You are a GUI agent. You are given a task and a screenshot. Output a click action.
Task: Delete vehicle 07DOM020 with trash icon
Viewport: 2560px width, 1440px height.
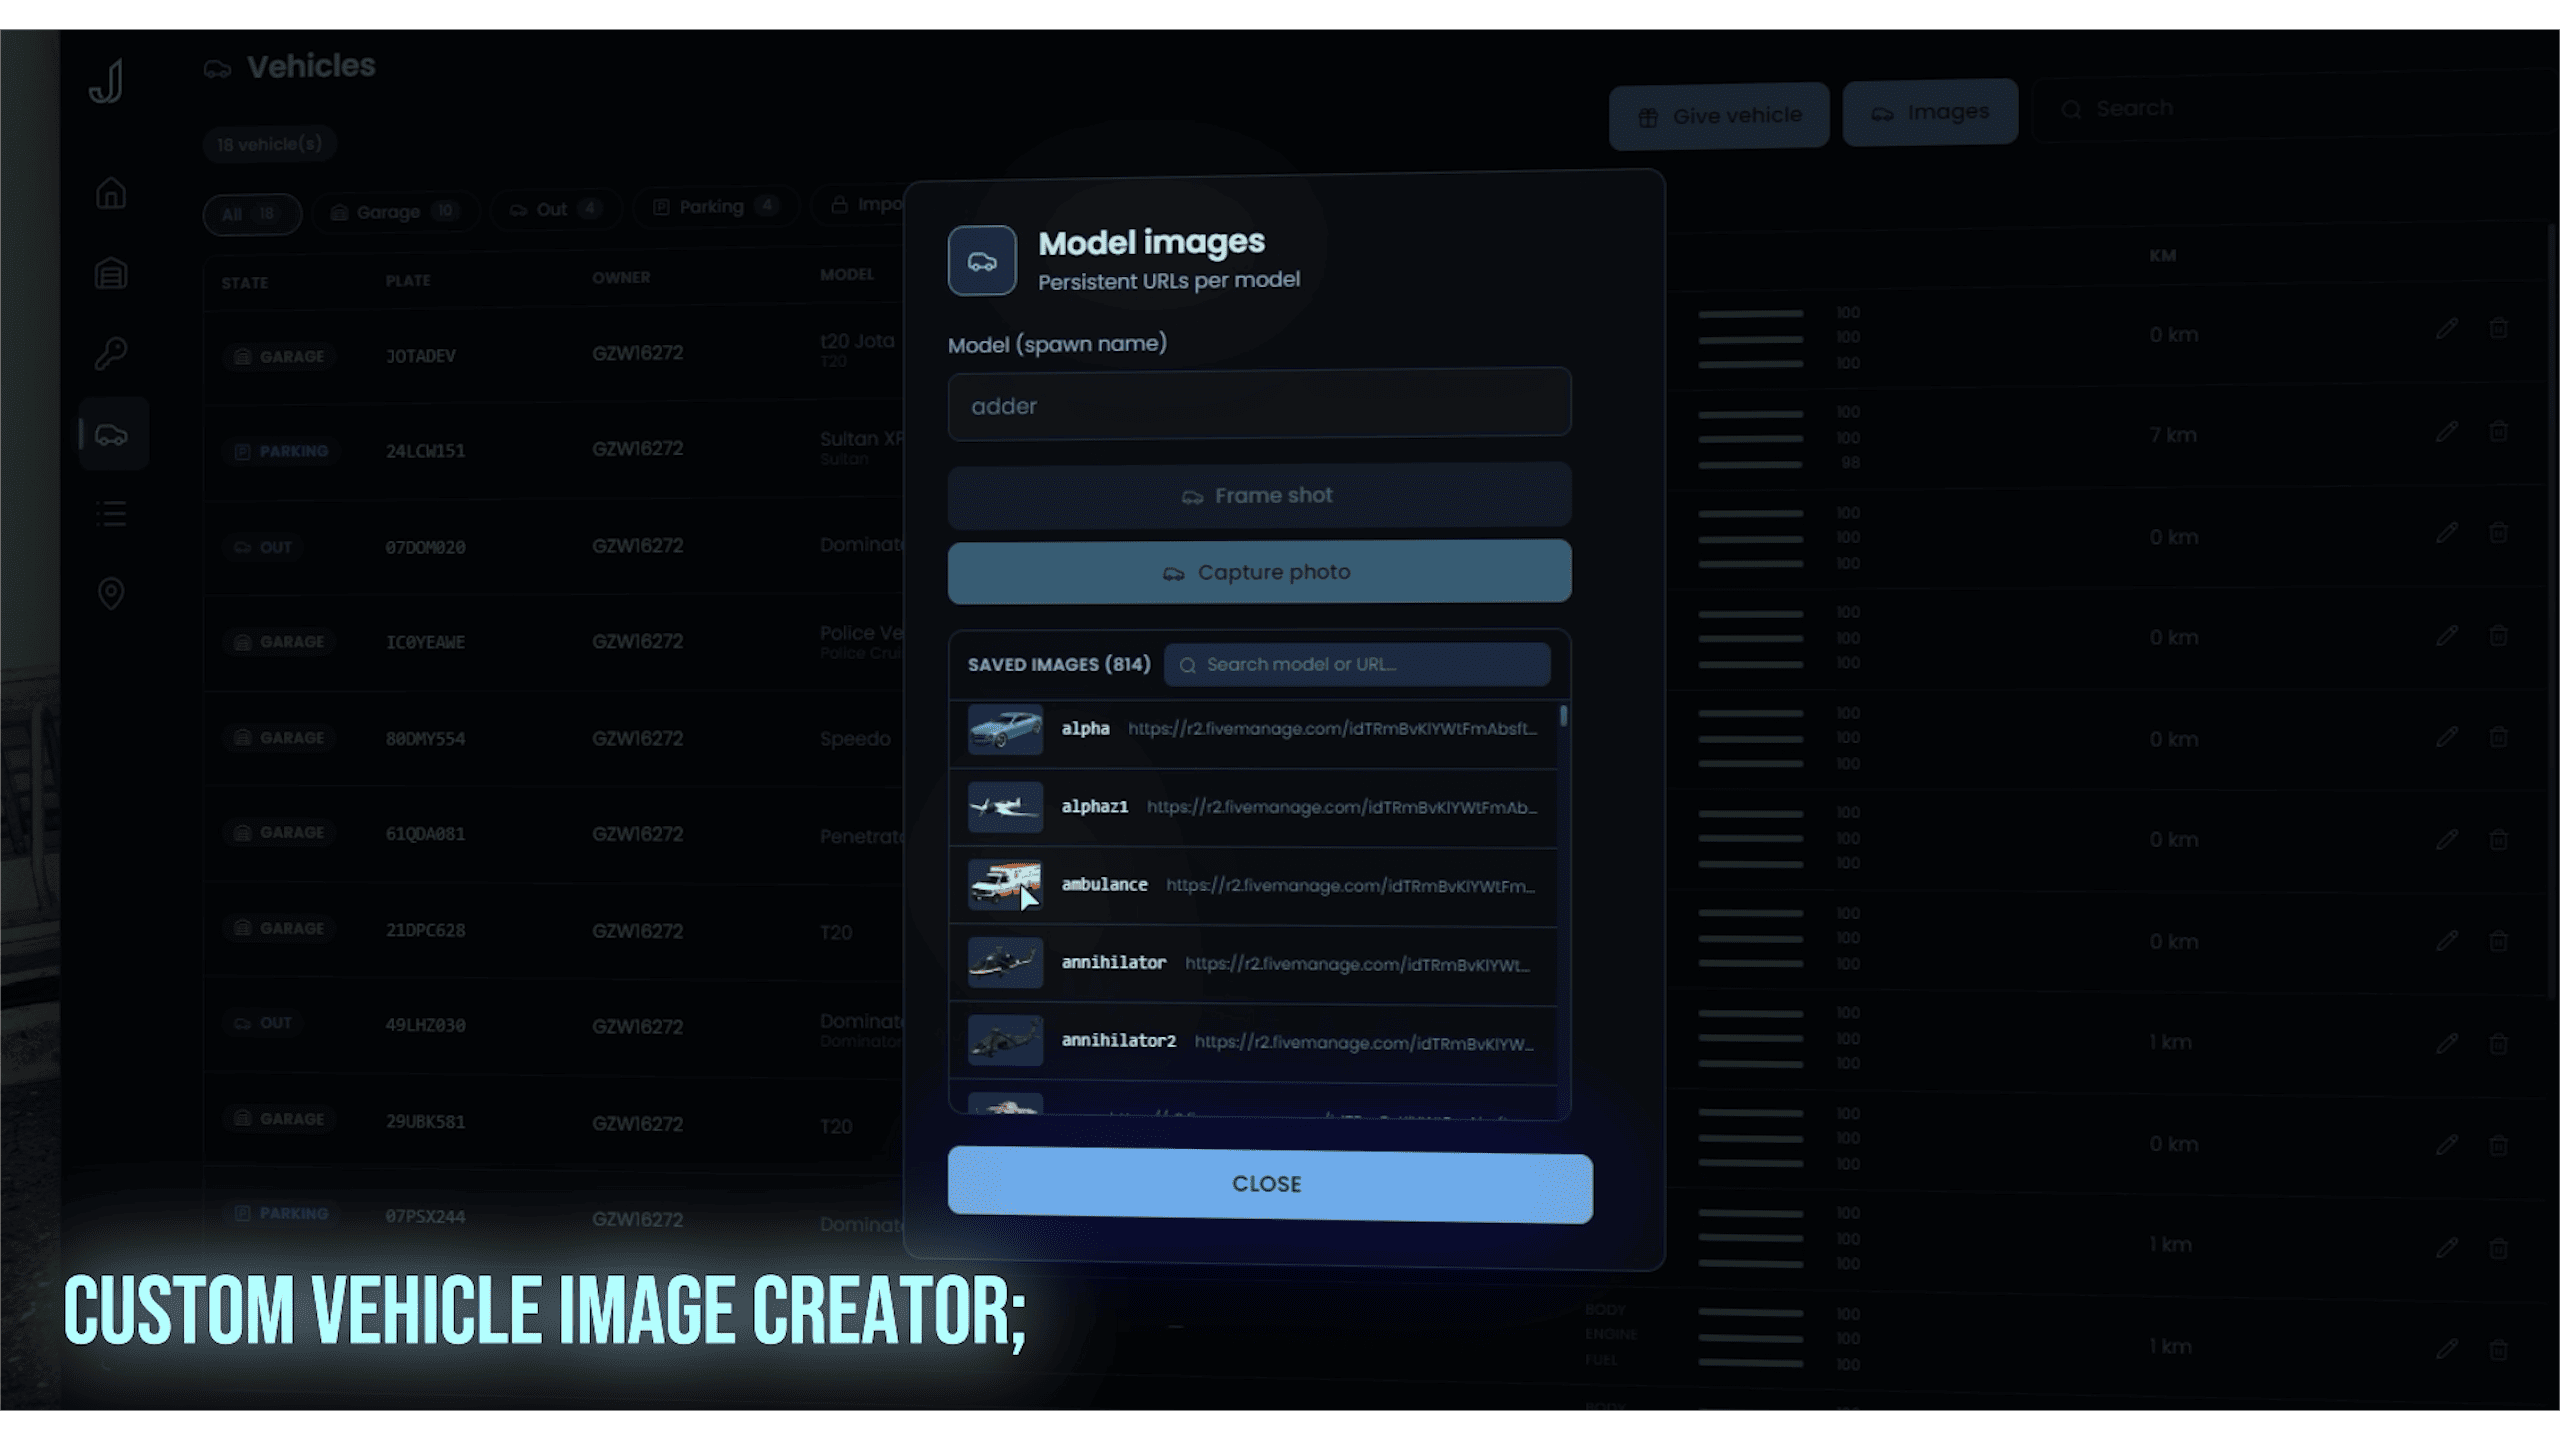click(x=2498, y=533)
